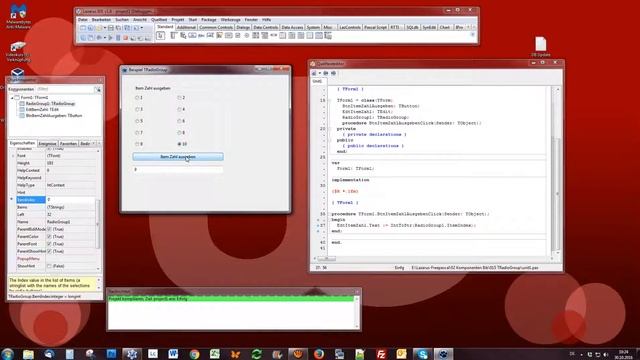Select the TActionList palette component
640x360 pixels.
[x=328, y=36]
